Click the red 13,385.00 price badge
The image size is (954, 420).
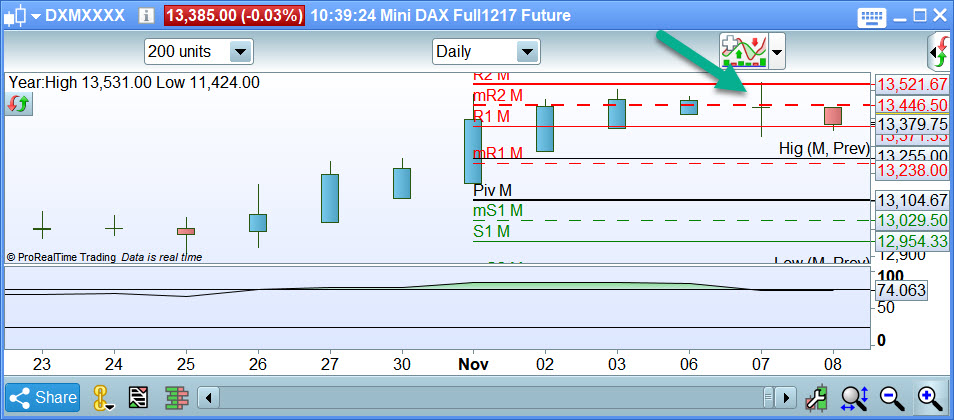pyautogui.click(x=234, y=15)
